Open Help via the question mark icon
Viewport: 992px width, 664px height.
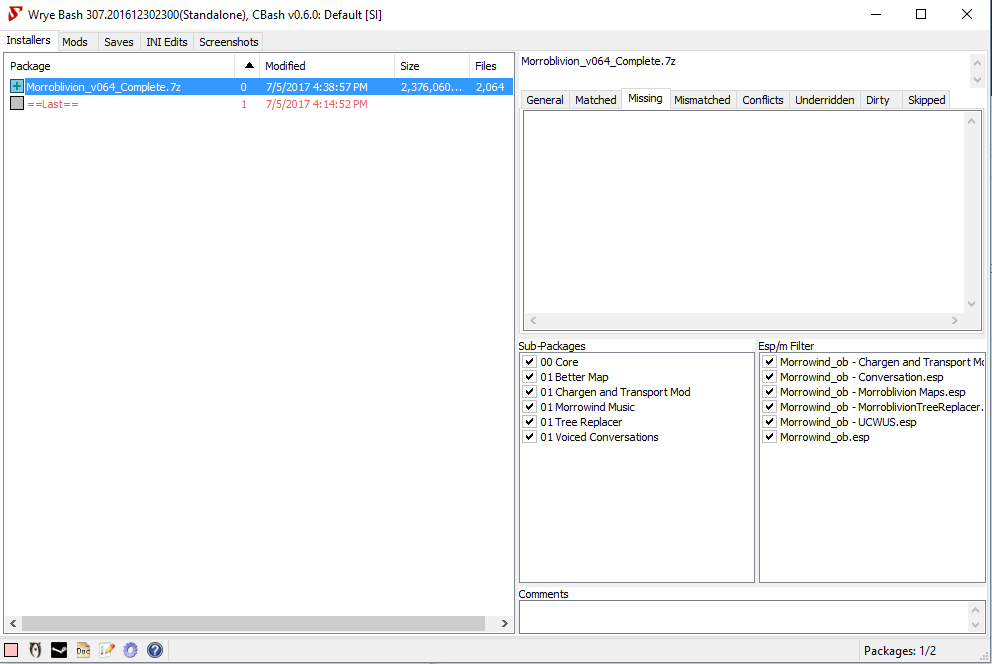[154, 650]
